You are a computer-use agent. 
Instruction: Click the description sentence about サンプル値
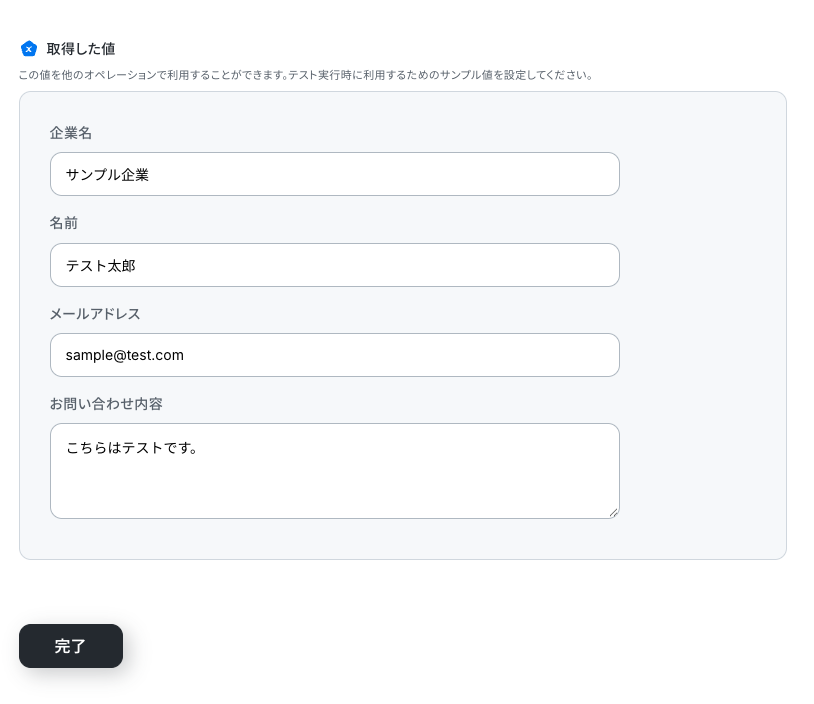[x=306, y=75]
